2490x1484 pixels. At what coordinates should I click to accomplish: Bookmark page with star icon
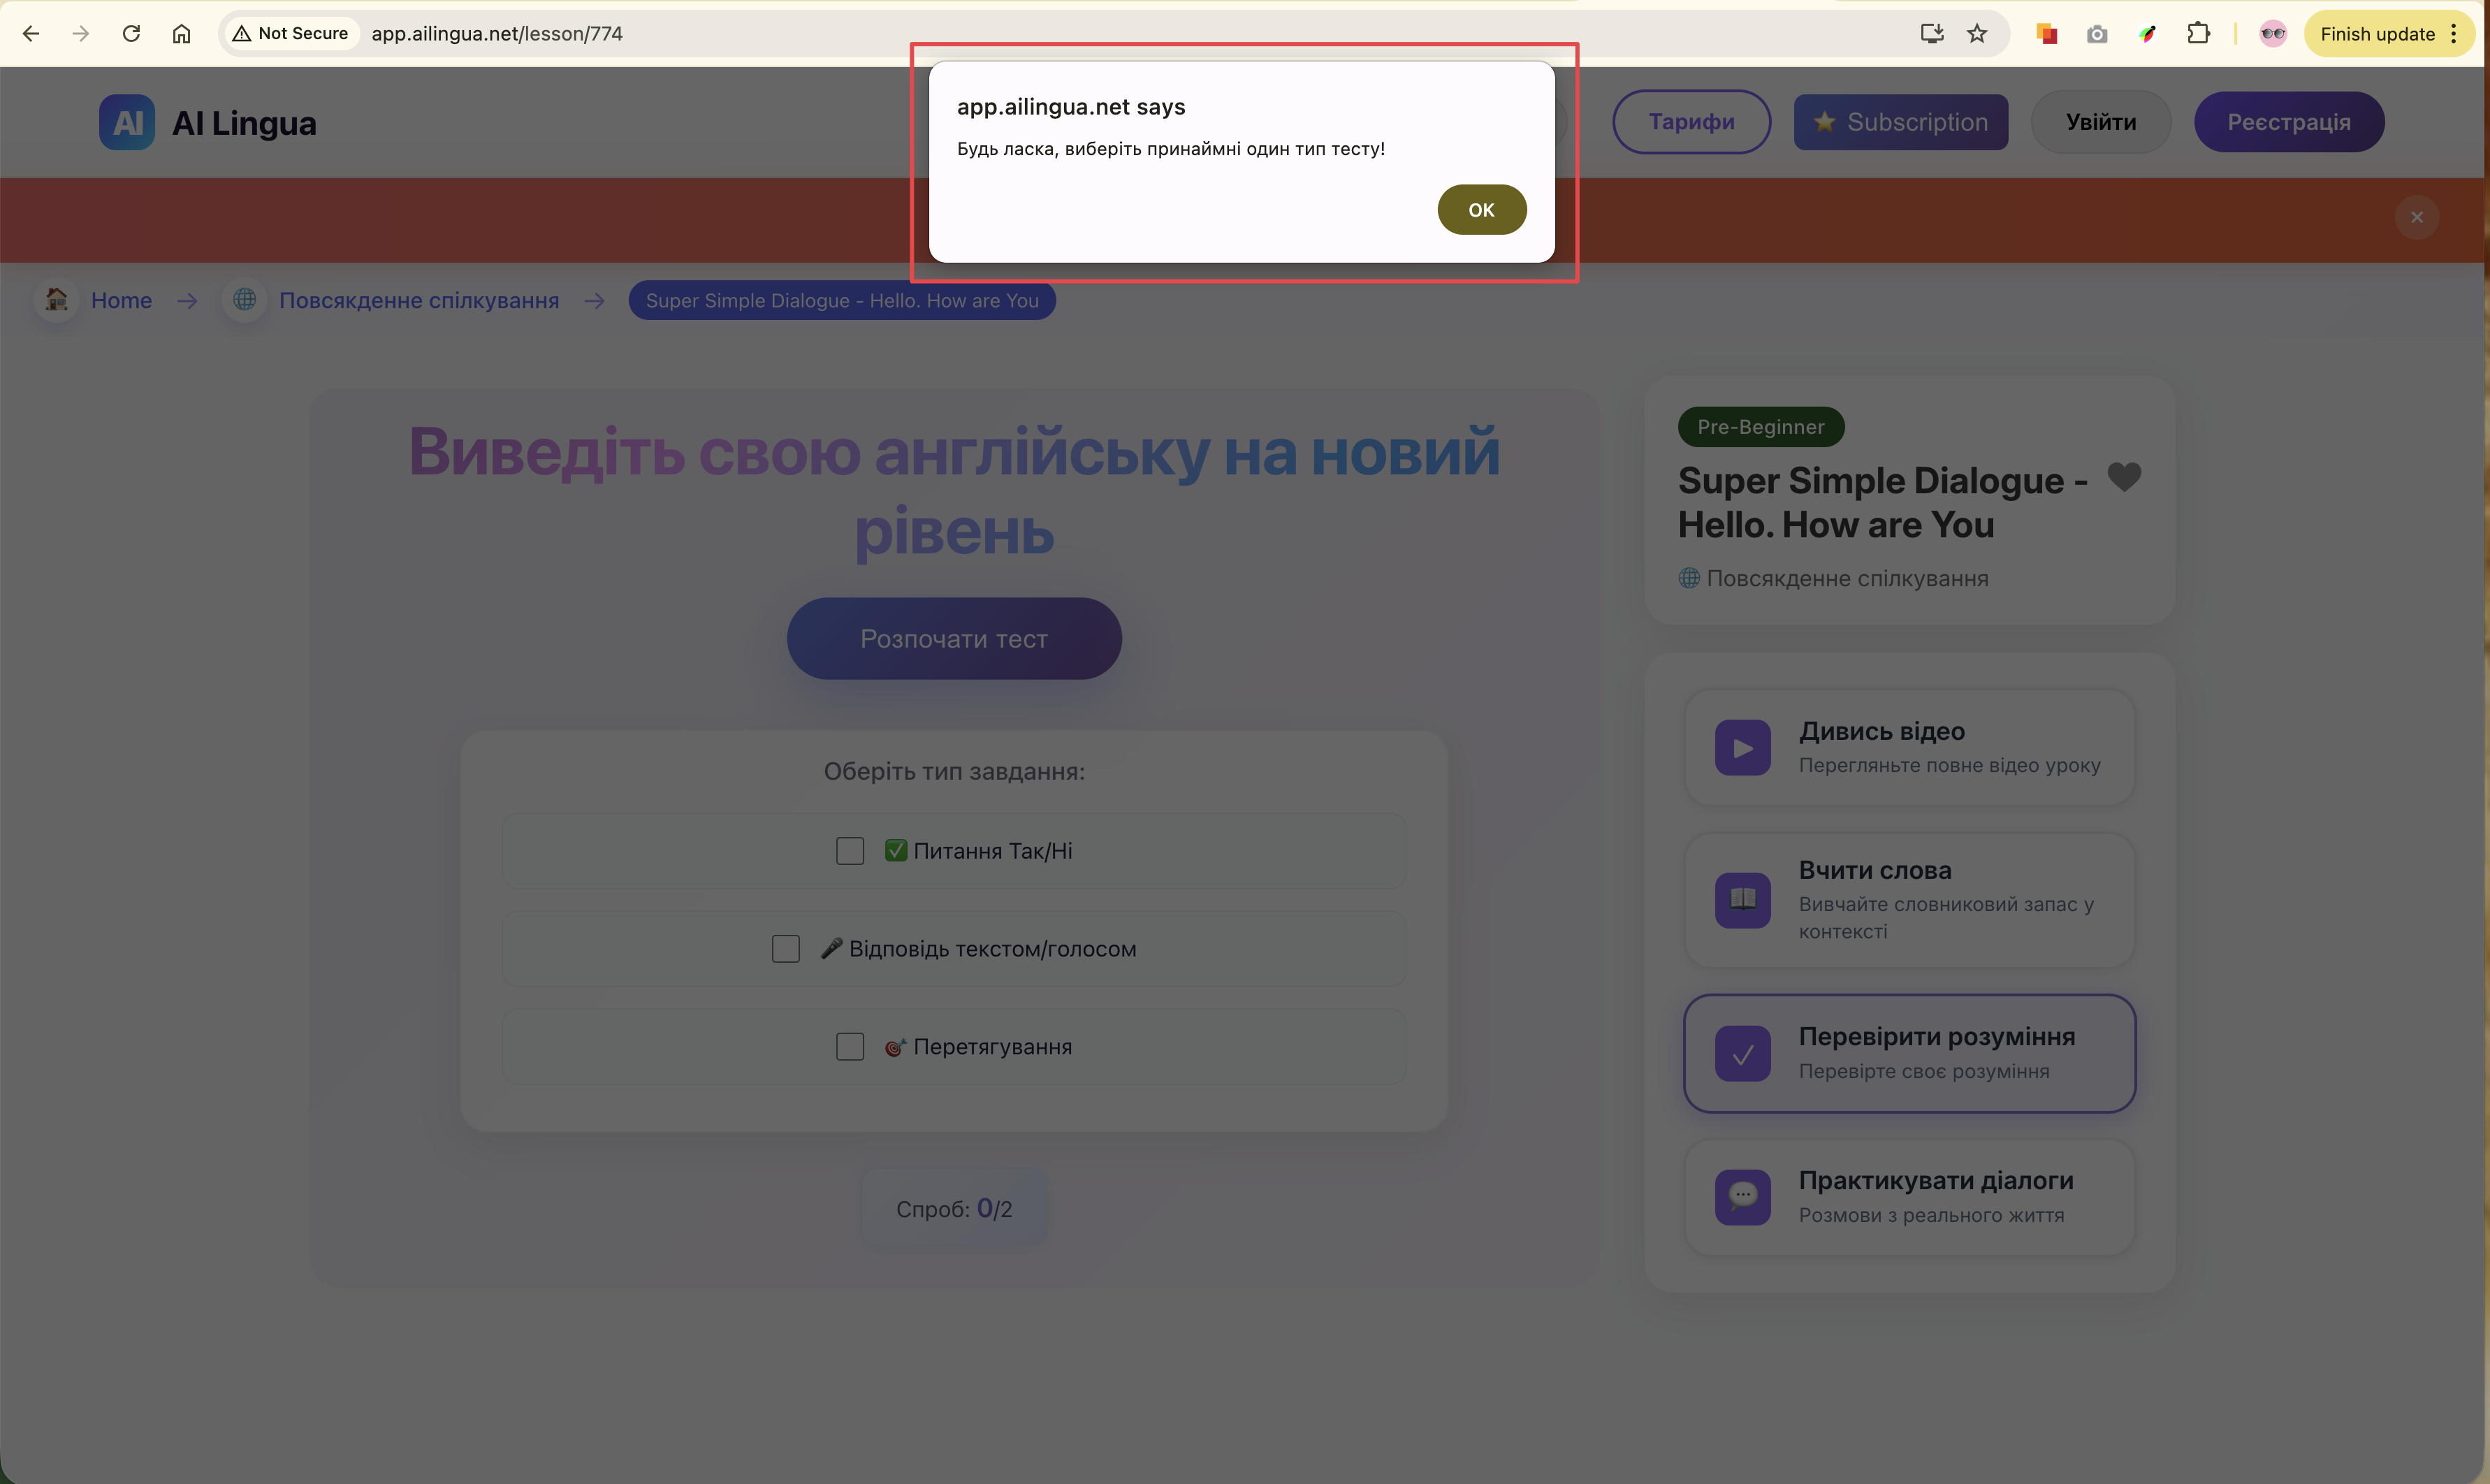pos(1977,34)
